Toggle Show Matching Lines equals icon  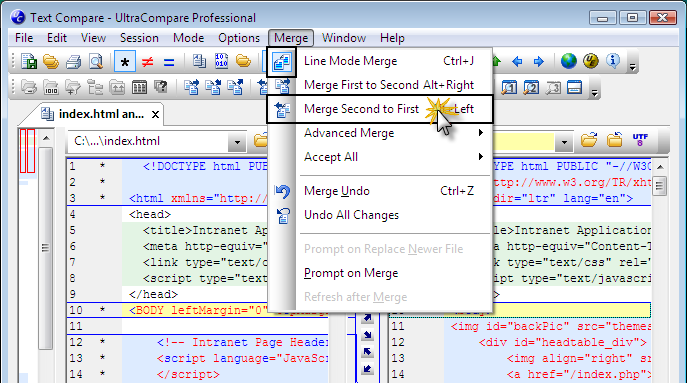[x=169, y=62]
